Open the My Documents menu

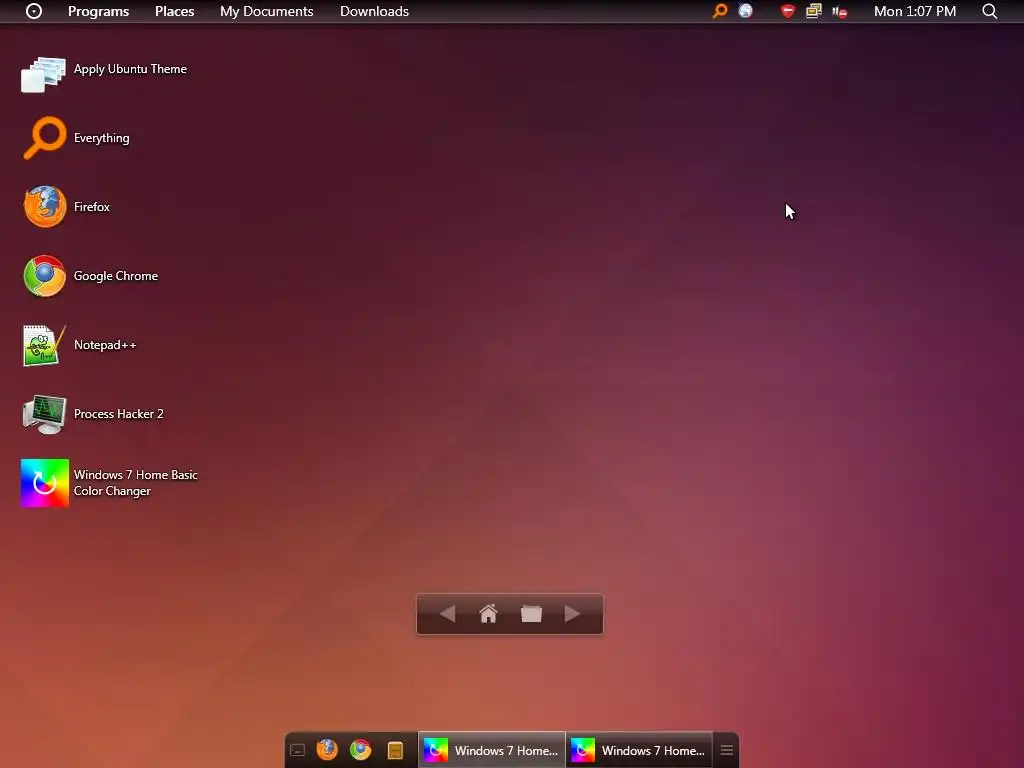[x=266, y=11]
